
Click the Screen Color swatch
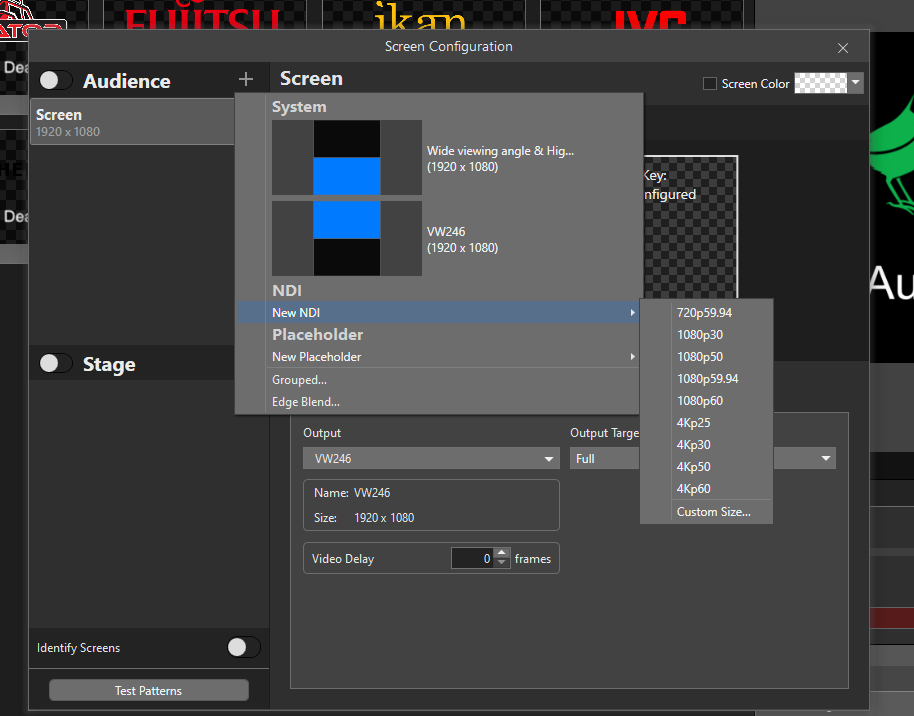click(822, 84)
